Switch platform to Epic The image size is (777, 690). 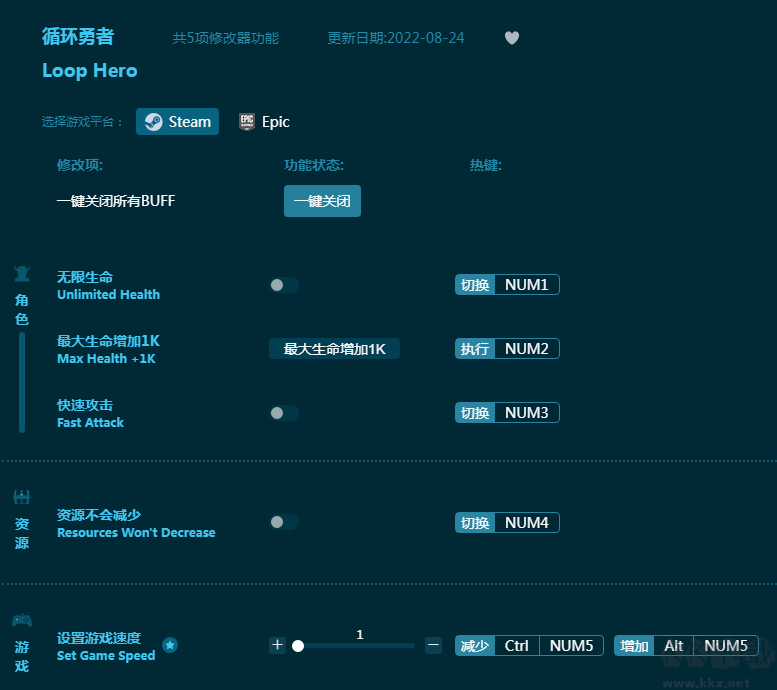point(265,121)
